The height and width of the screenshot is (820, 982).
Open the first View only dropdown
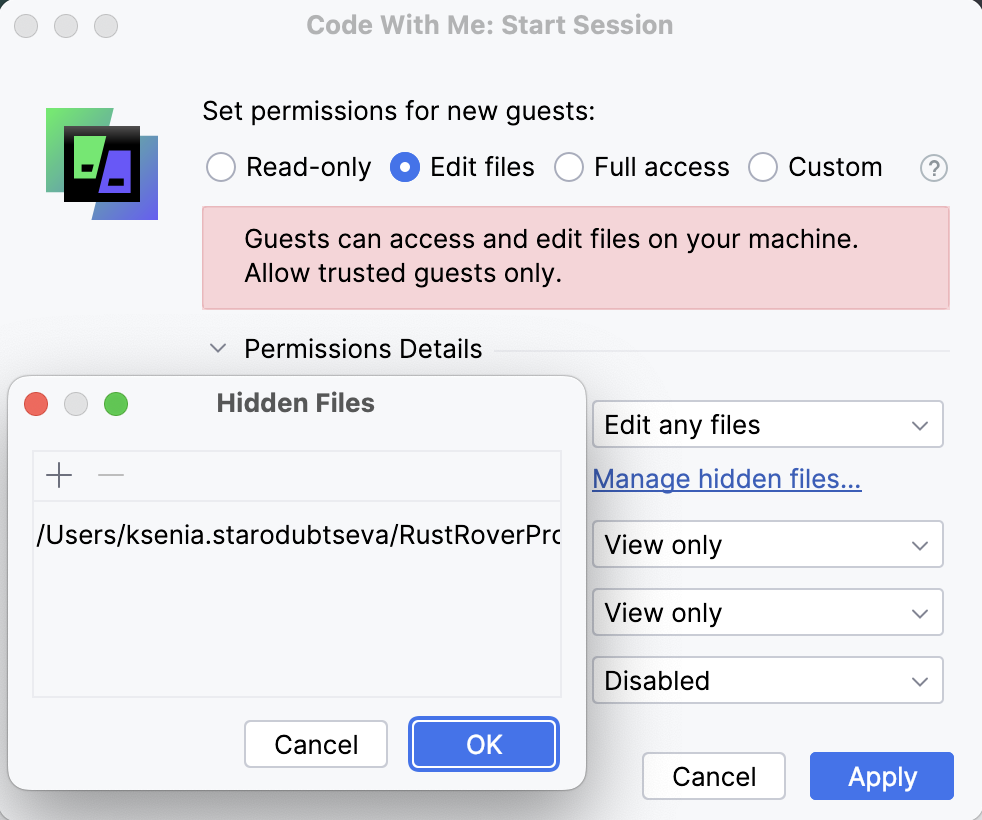(x=767, y=544)
